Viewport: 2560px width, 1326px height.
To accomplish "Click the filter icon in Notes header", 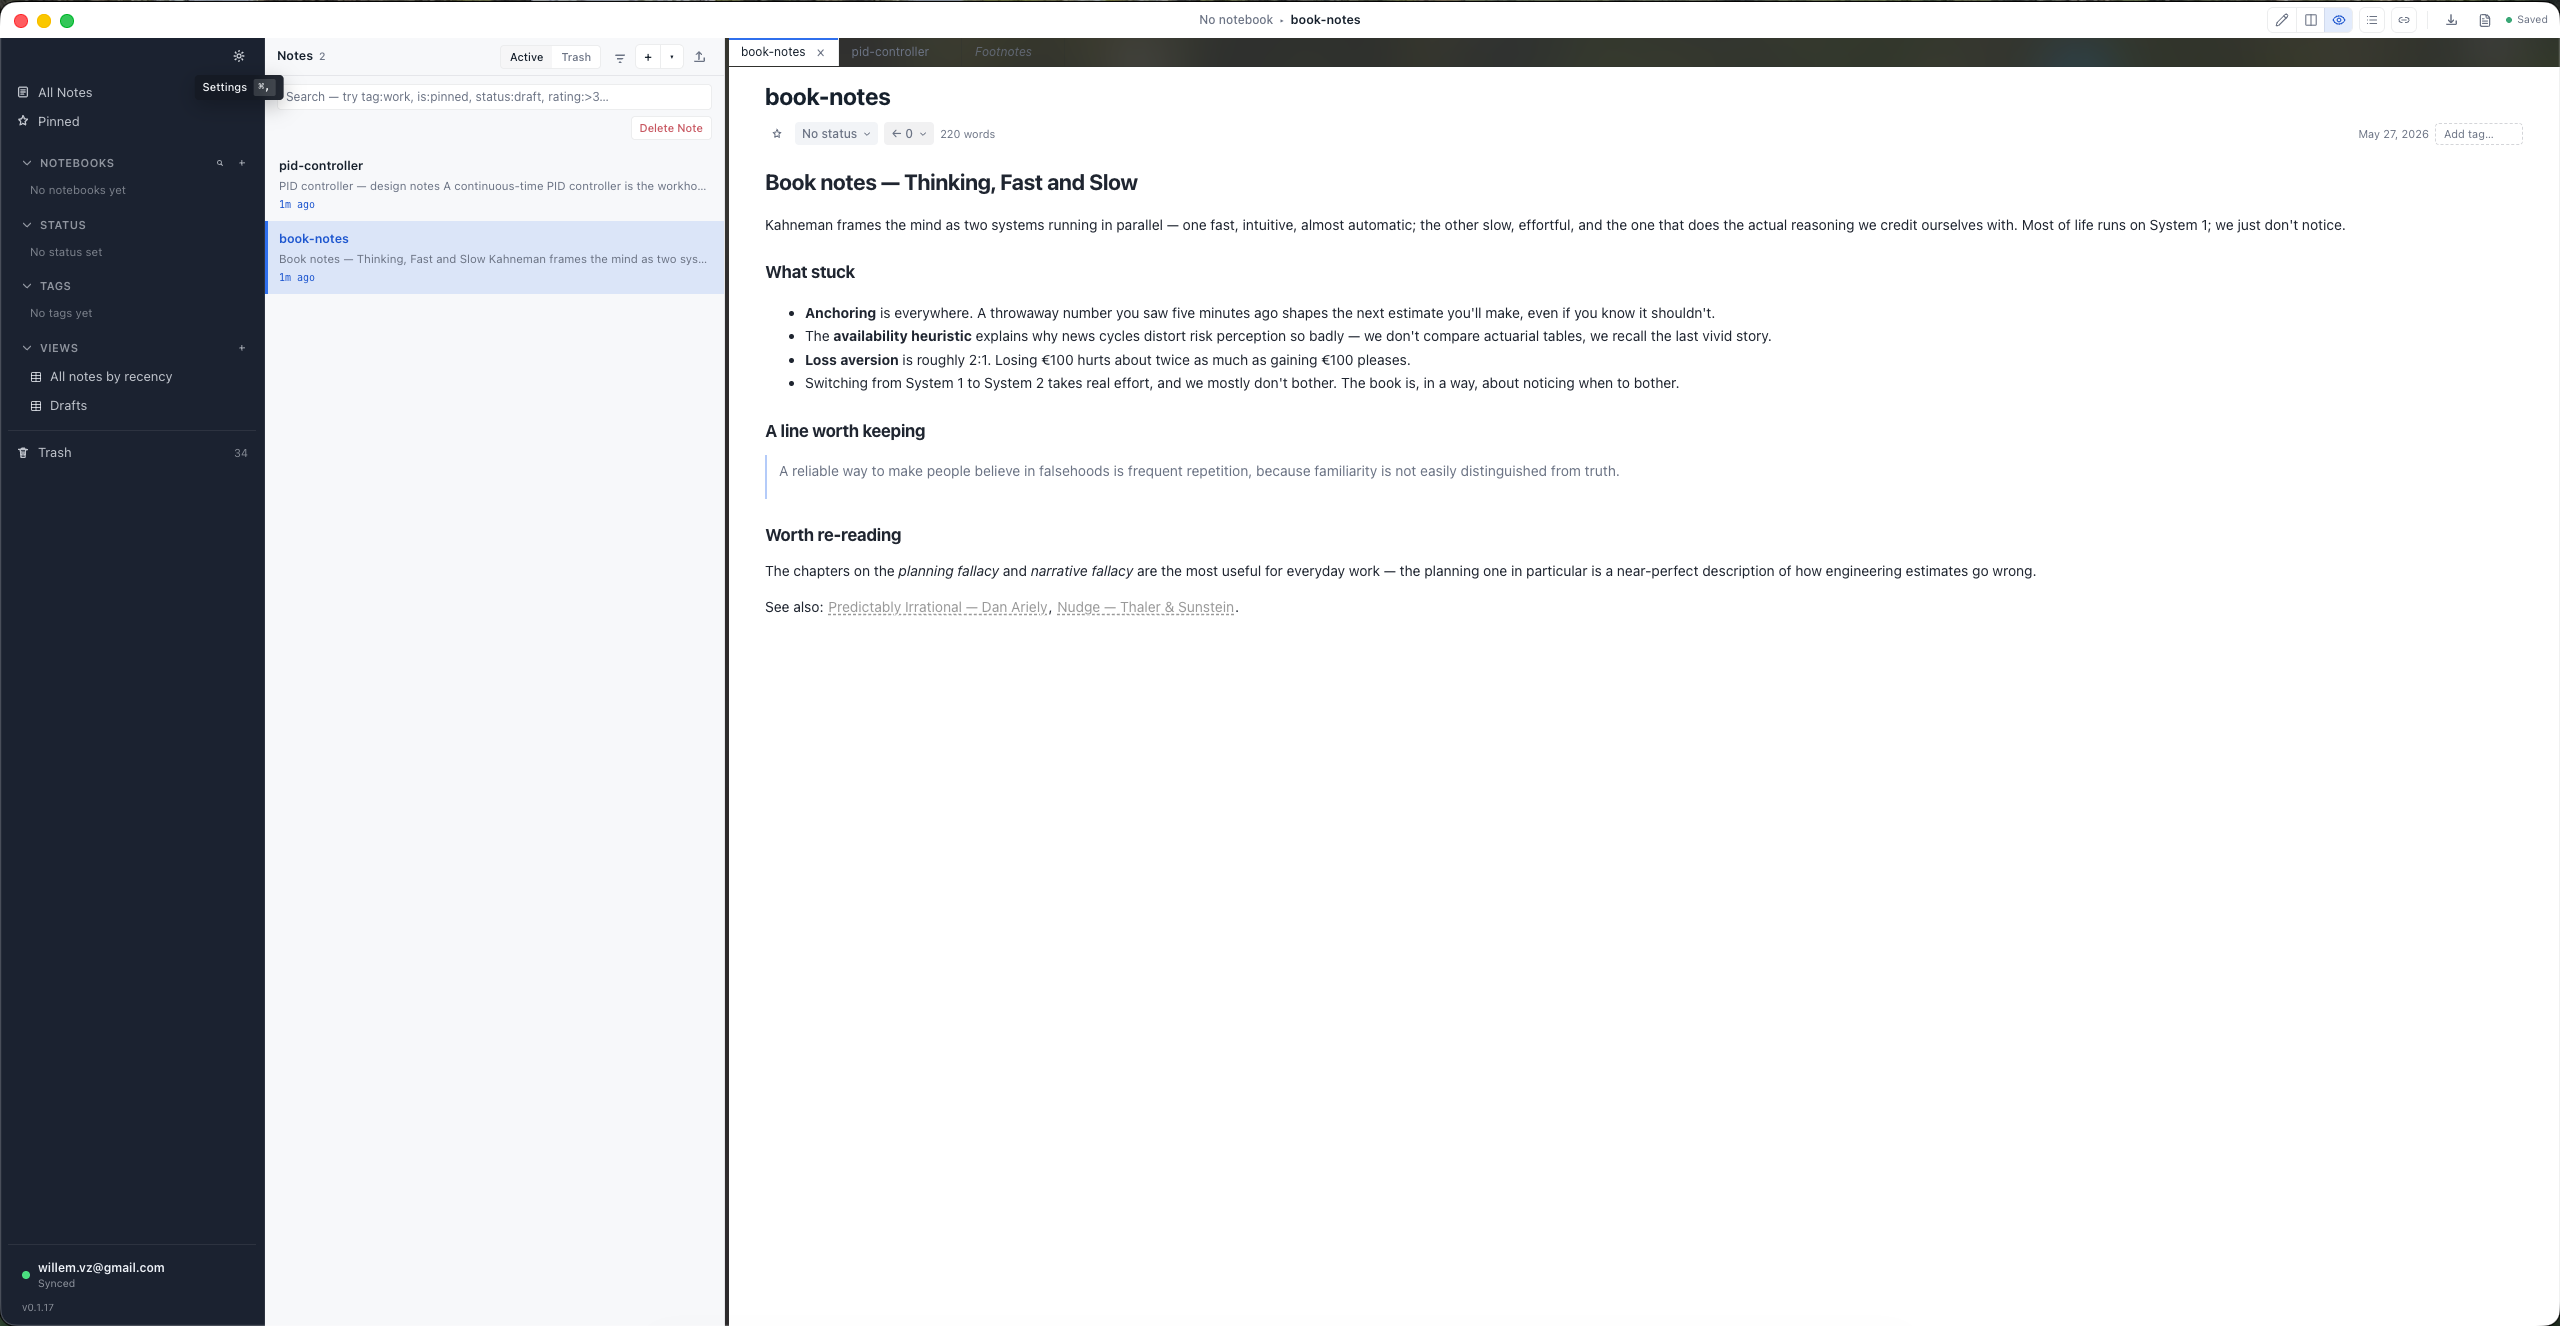I will pos(620,57).
